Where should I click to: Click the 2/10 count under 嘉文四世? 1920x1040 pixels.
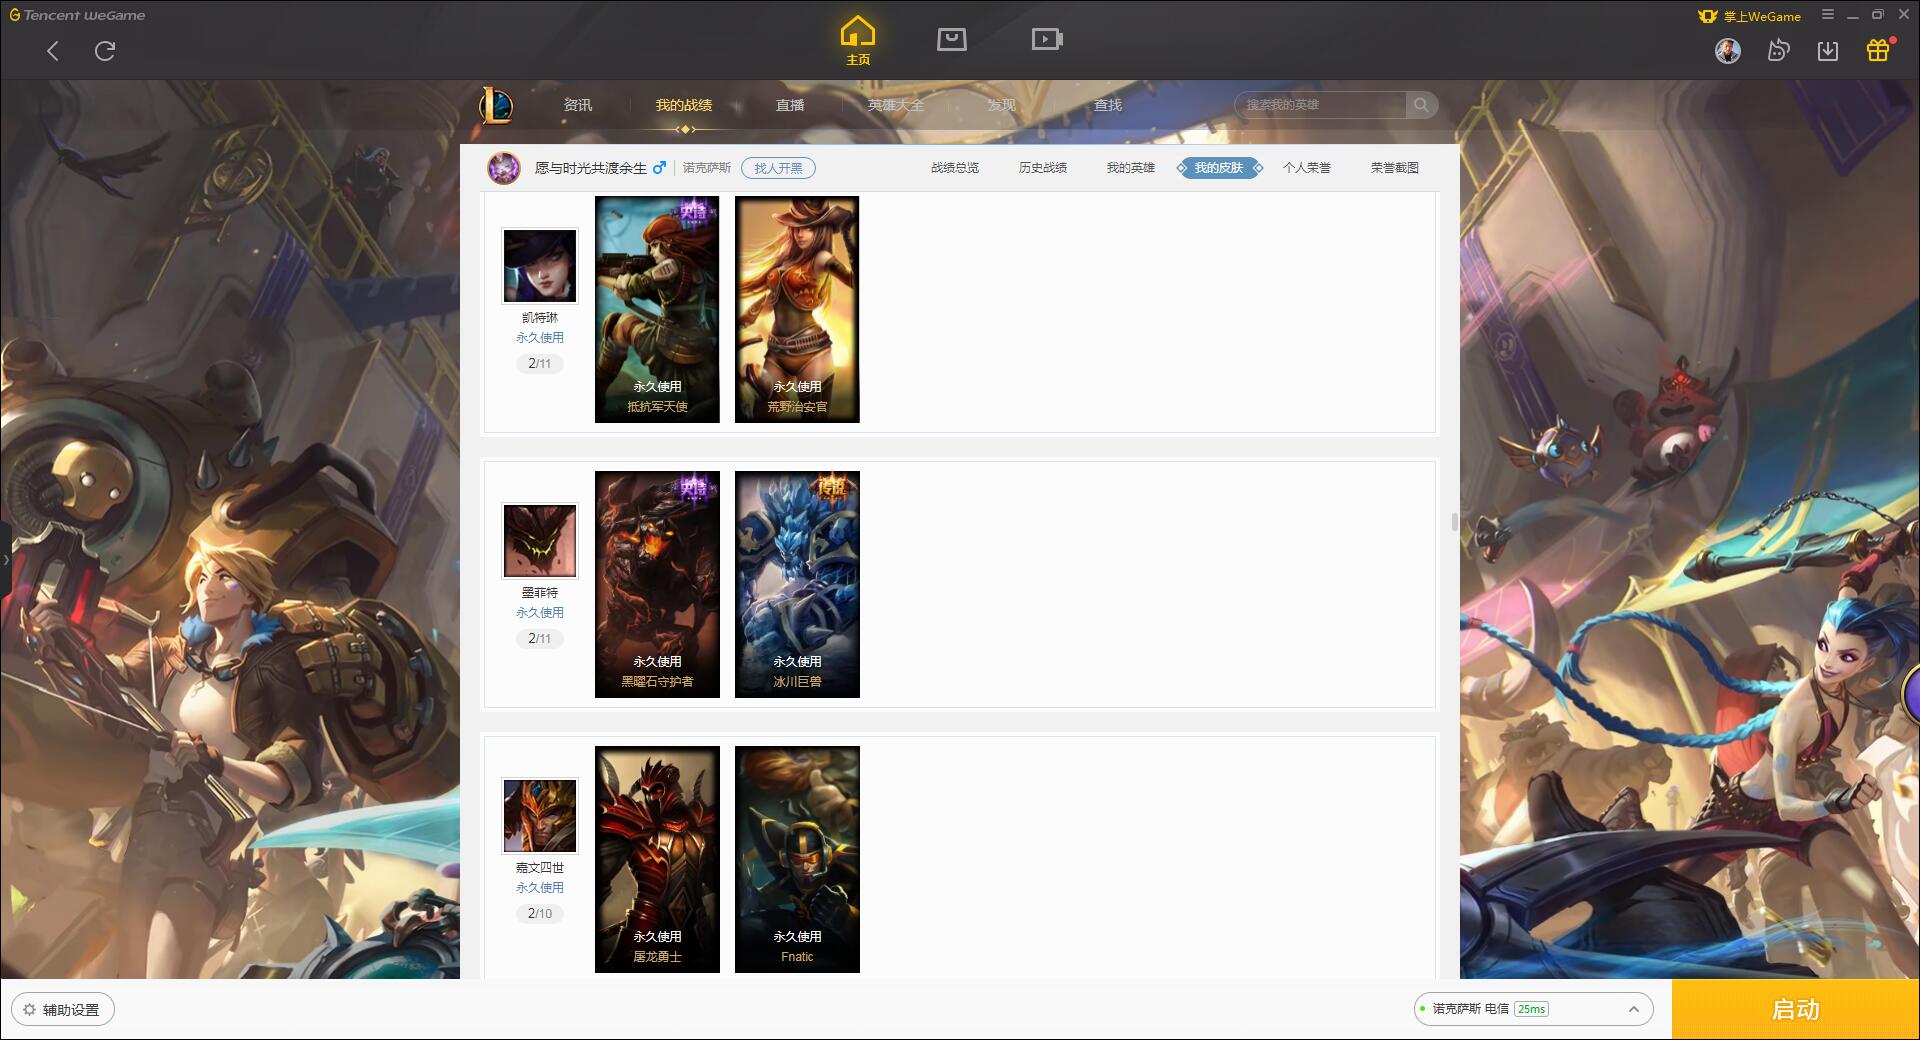tap(540, 914)
